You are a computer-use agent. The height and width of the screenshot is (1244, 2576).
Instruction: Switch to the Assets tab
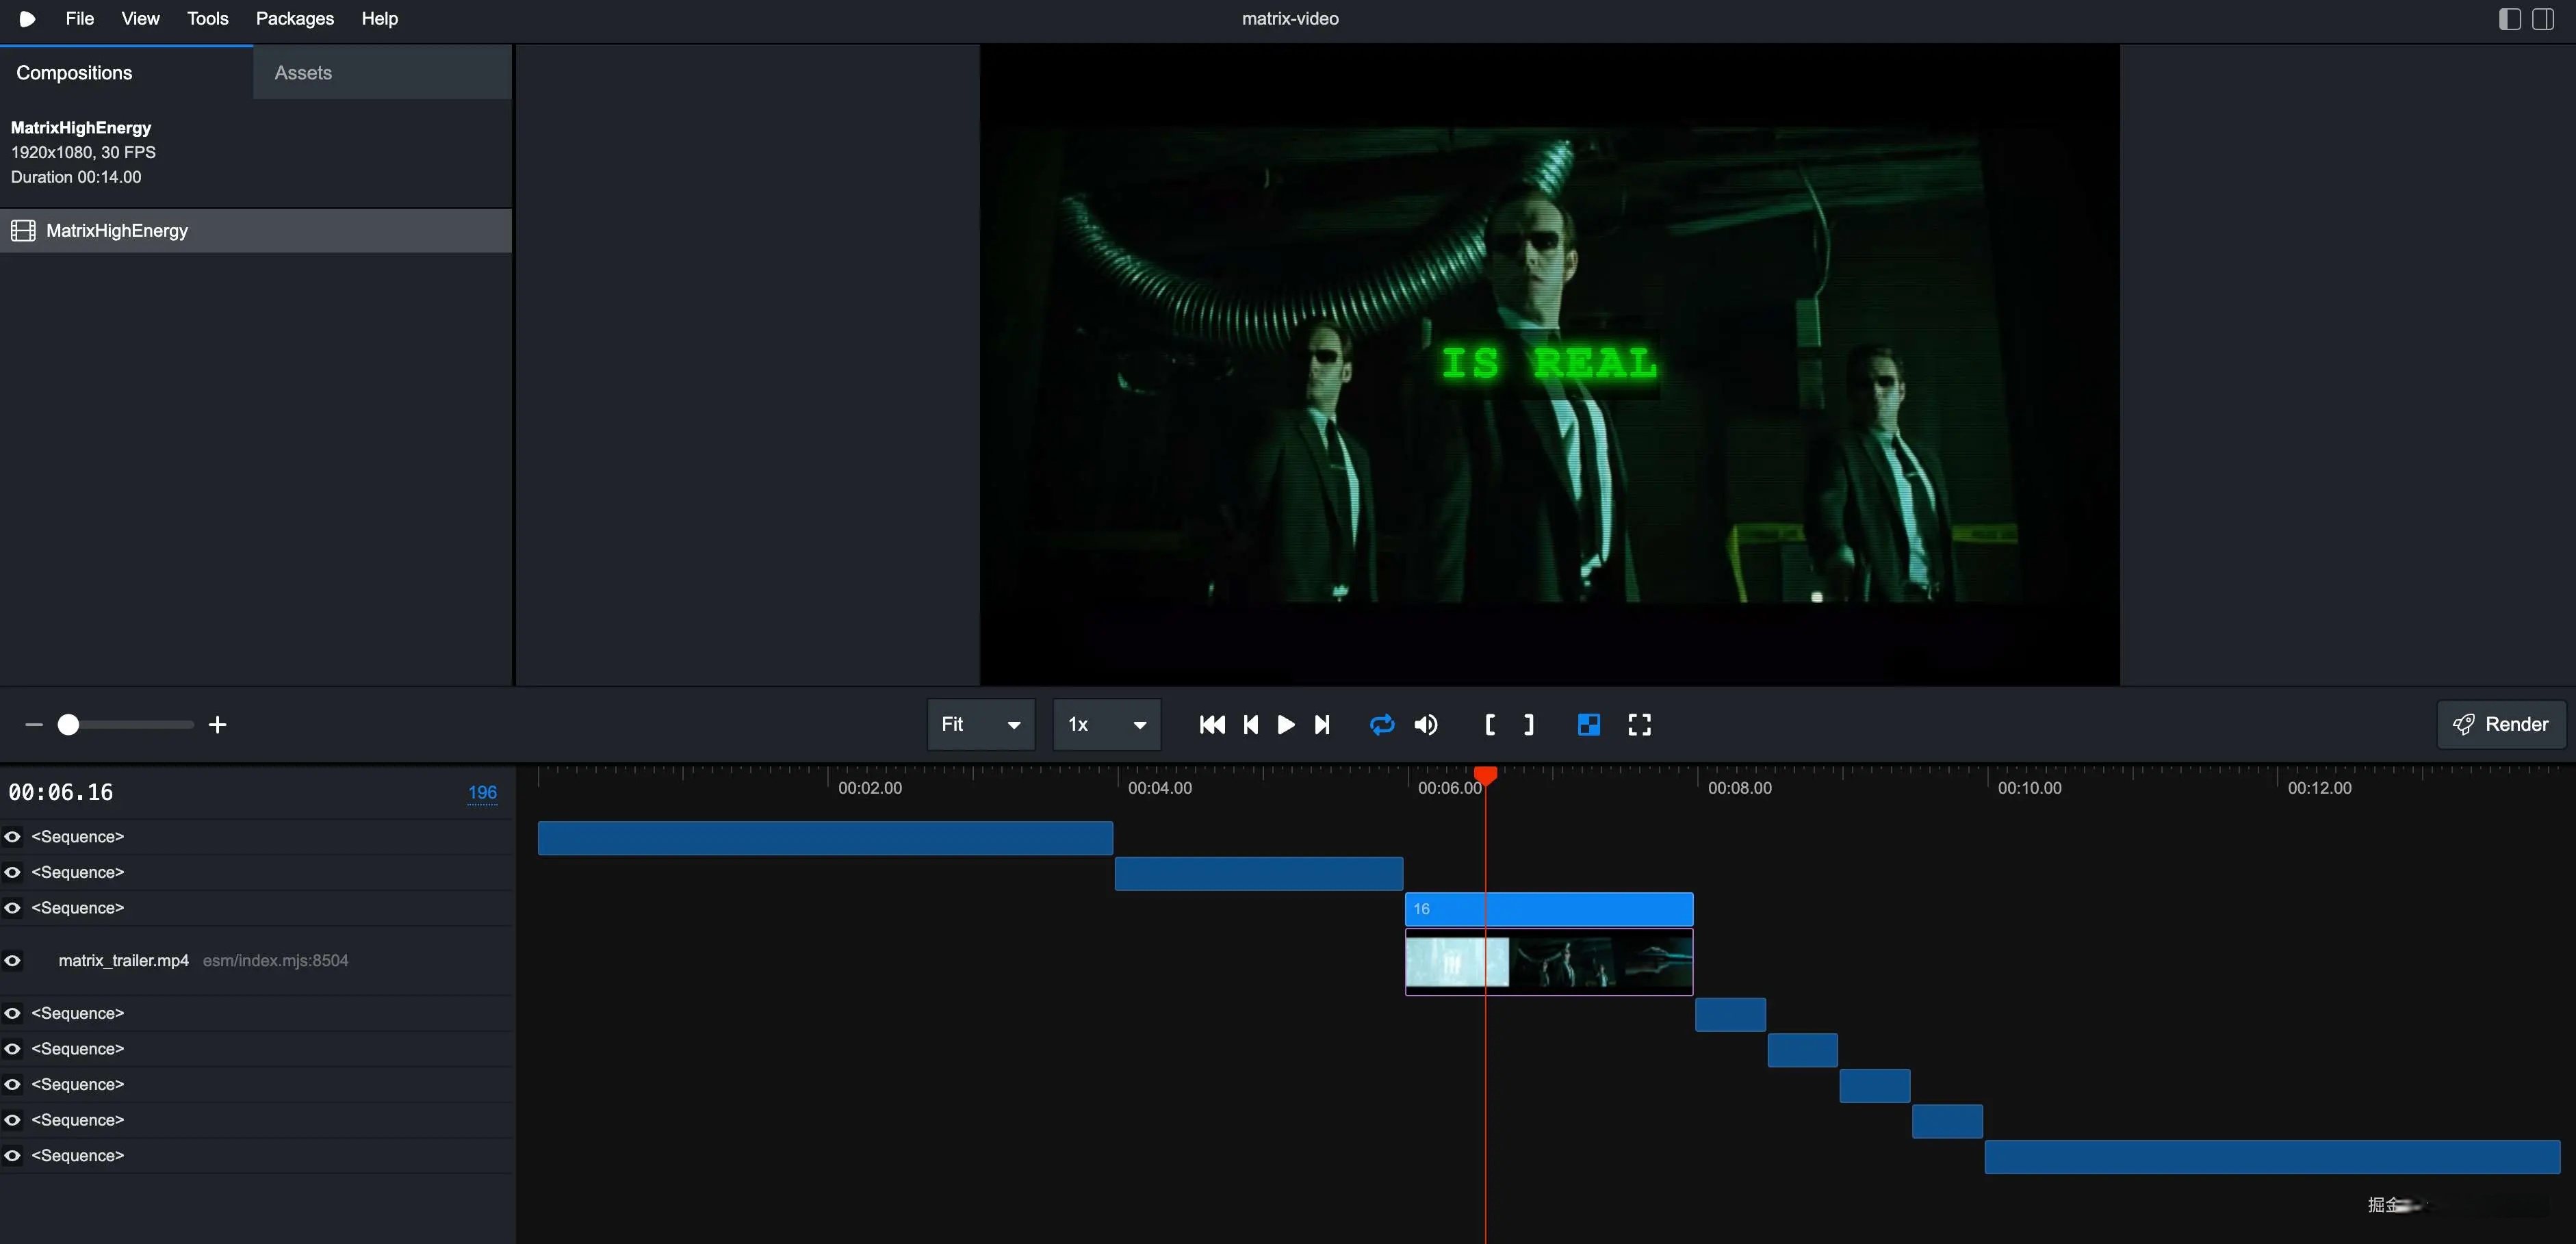(x=303, y=73)
